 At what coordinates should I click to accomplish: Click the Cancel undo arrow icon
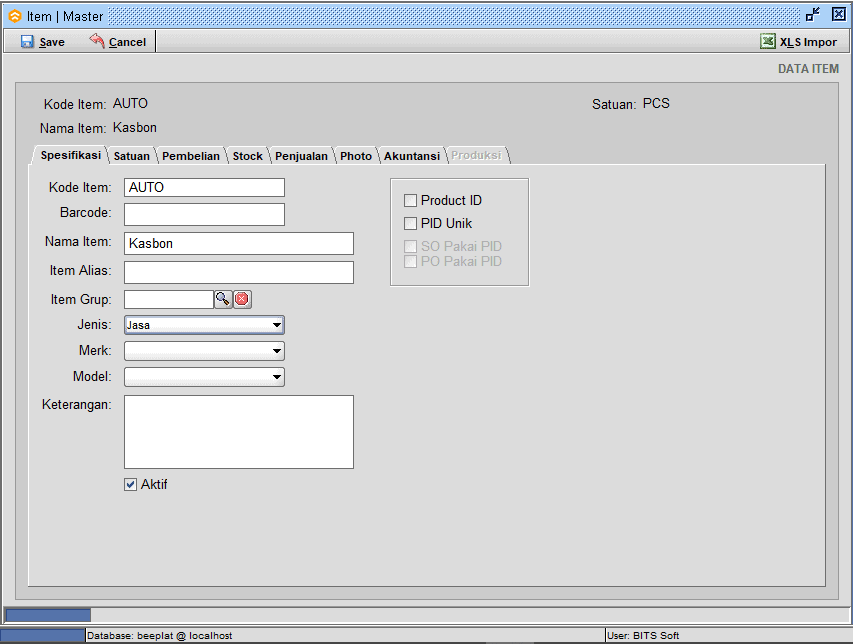point(97,41)
